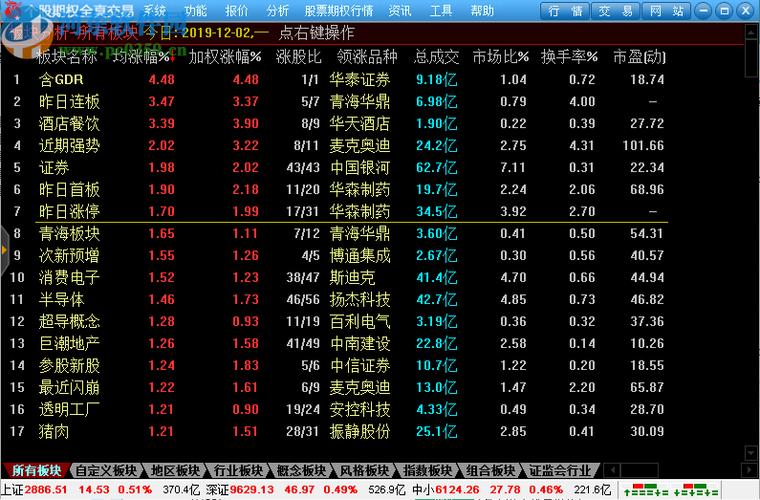Select the 含GDR sector row
Image resolution: width=760 pixels, height=500 pixels.
click(x=337, y=79)
